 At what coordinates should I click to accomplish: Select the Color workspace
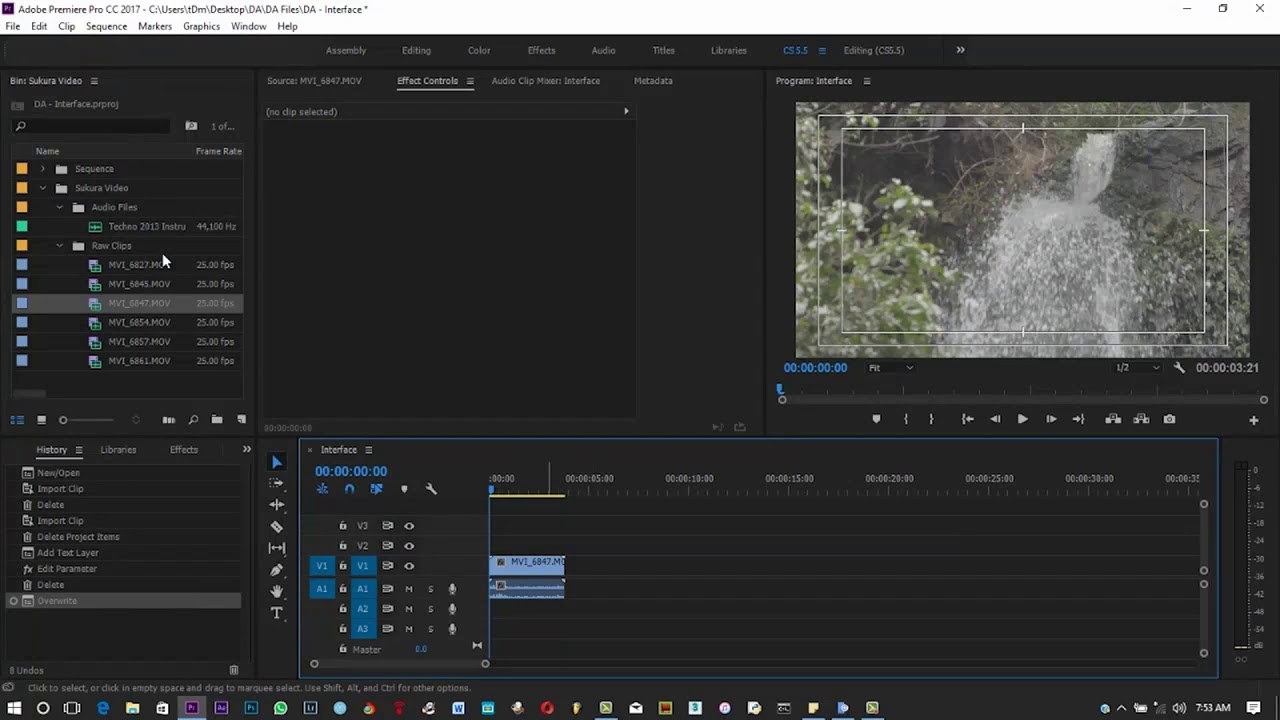pyautogui.click(x=479, y=50)
